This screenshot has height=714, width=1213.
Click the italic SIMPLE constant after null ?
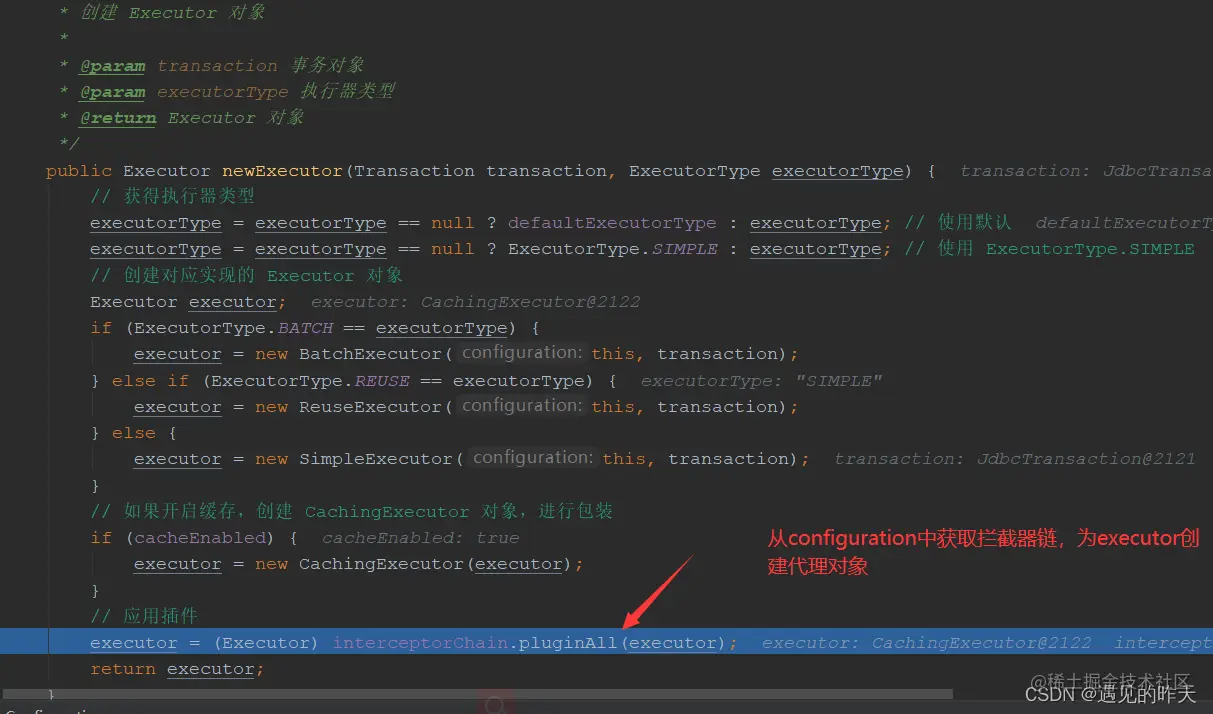pyautogui.click(x=685, y=249)
